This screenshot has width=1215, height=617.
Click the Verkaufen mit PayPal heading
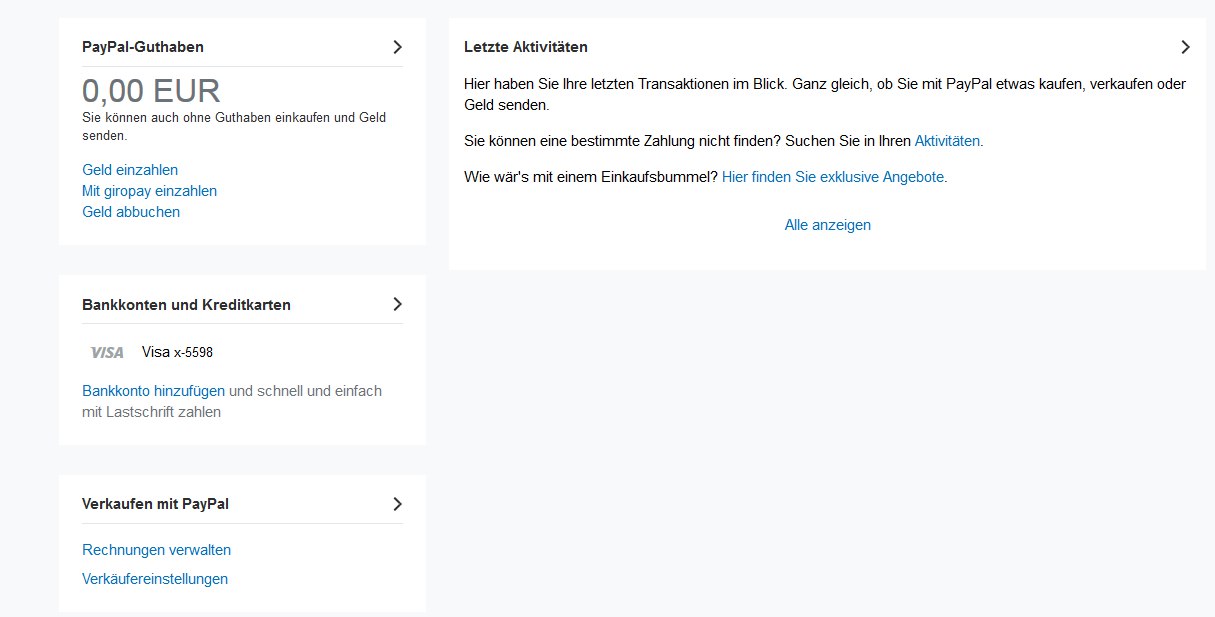(155, 504)
